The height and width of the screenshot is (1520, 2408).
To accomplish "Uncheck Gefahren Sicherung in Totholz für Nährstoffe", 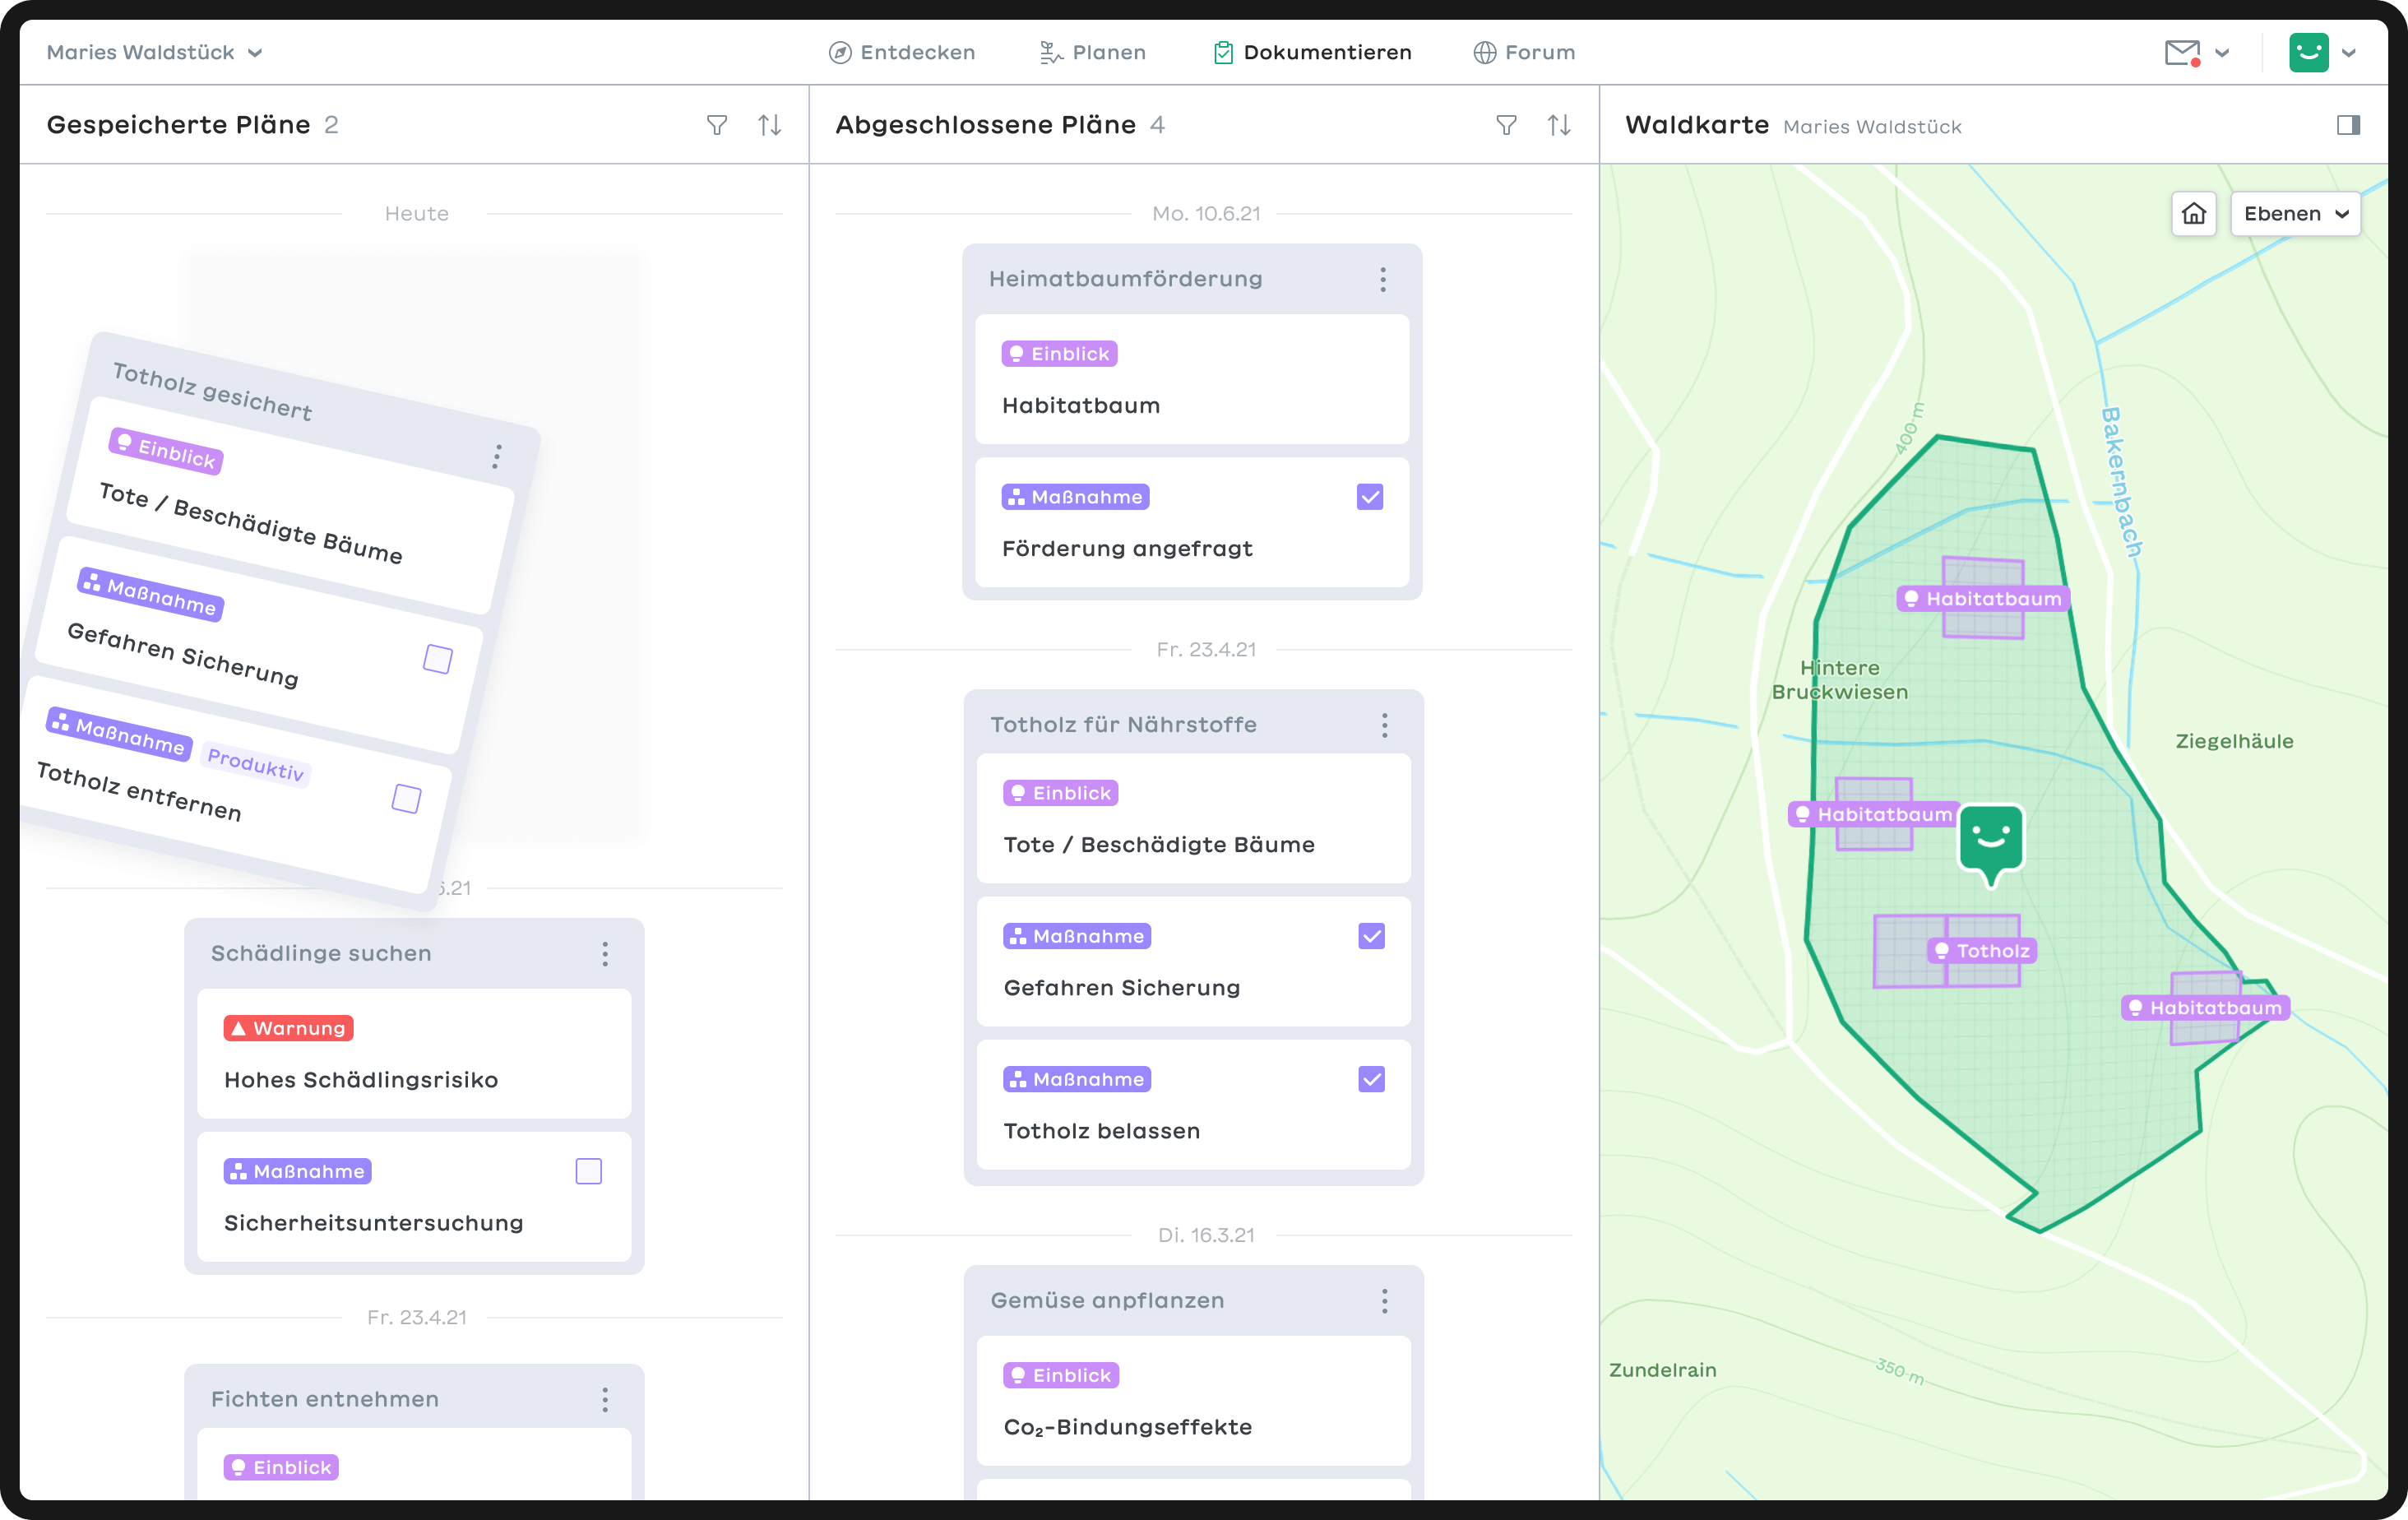I will tap(1372, 937).
